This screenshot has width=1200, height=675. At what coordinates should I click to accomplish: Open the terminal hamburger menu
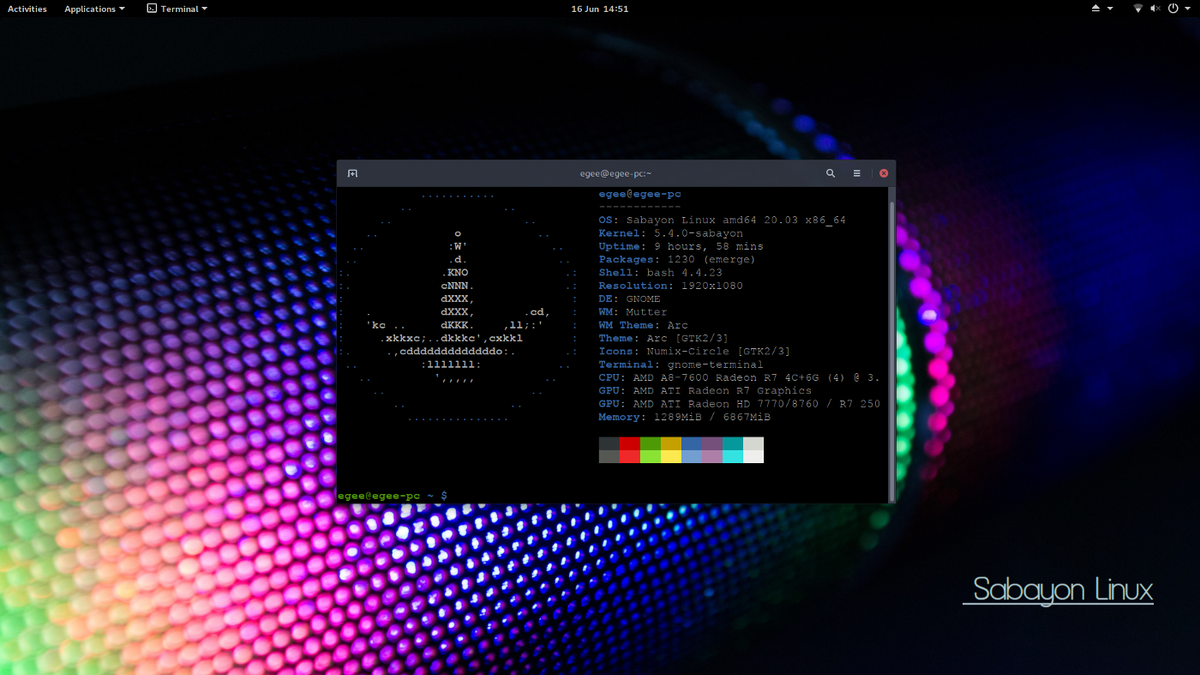point(857,173)
